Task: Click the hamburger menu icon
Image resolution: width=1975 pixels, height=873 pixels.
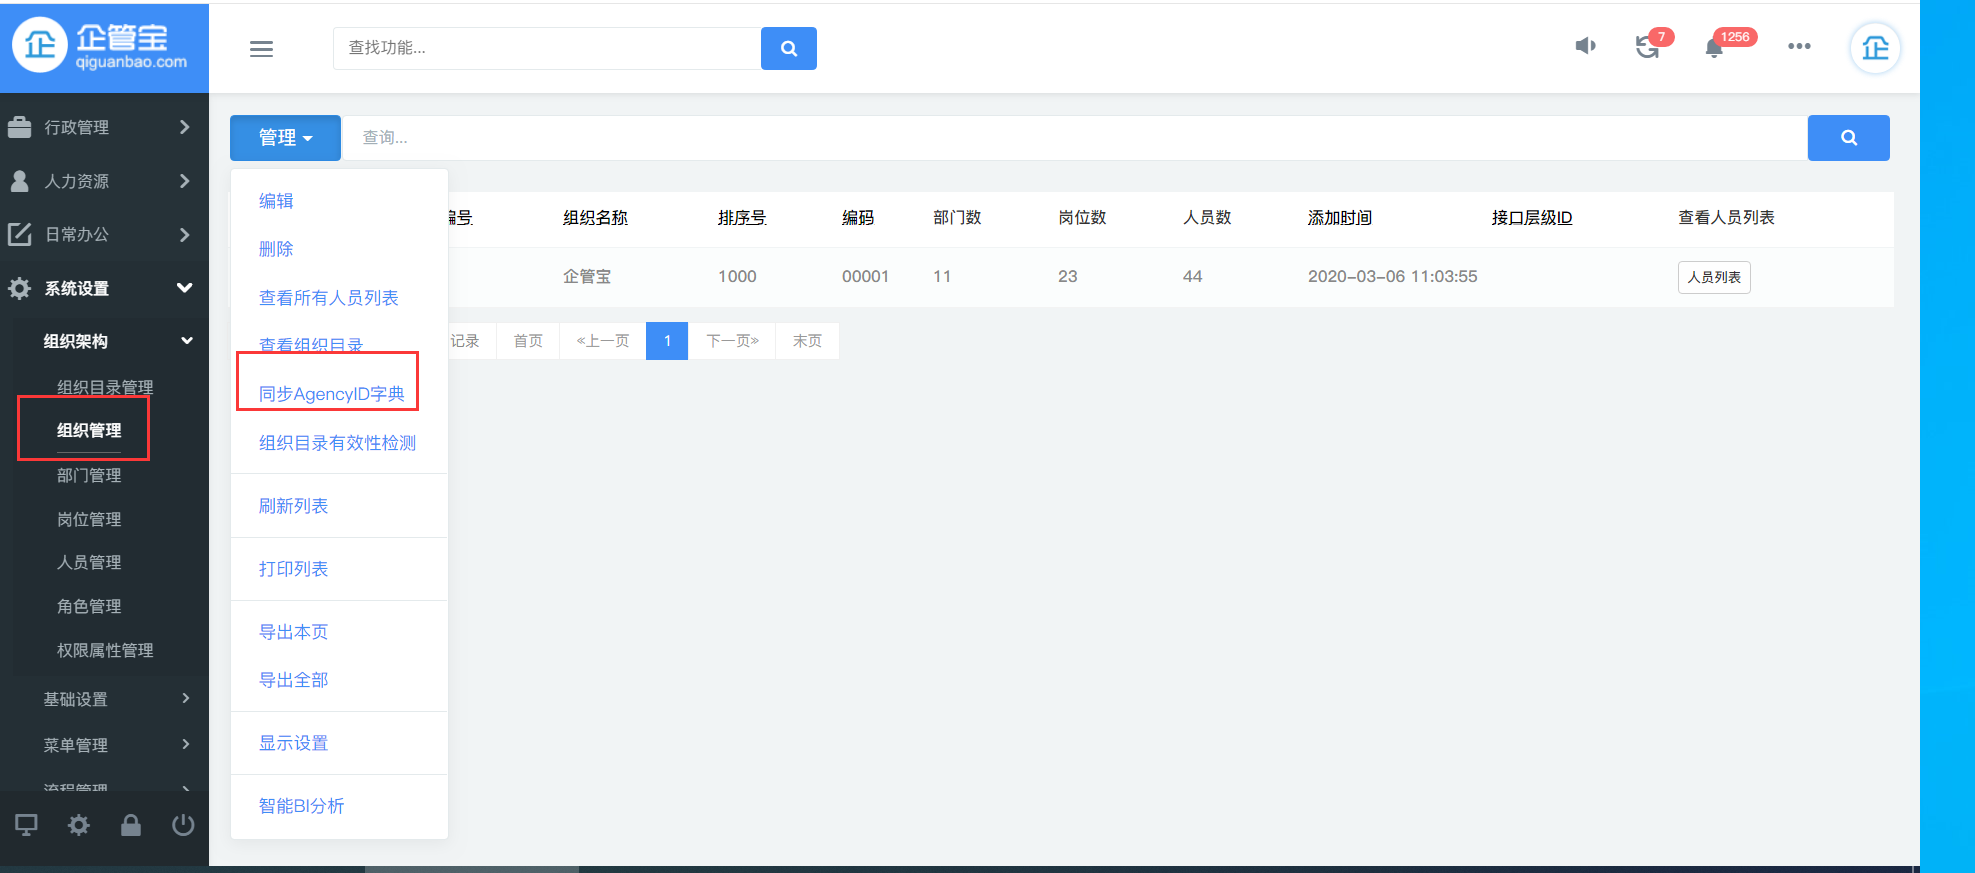Action: 261,49
